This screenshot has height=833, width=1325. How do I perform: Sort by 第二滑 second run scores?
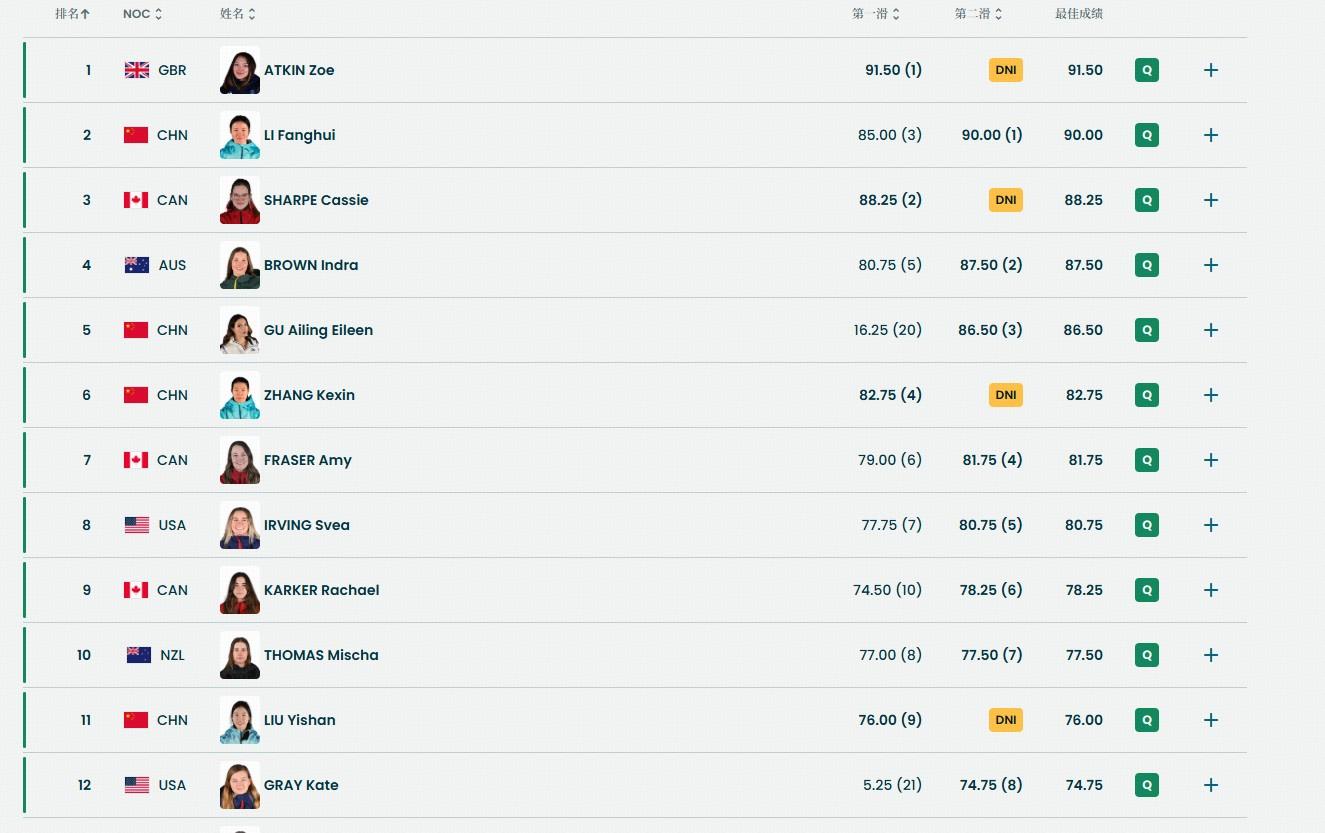point(978,14)
